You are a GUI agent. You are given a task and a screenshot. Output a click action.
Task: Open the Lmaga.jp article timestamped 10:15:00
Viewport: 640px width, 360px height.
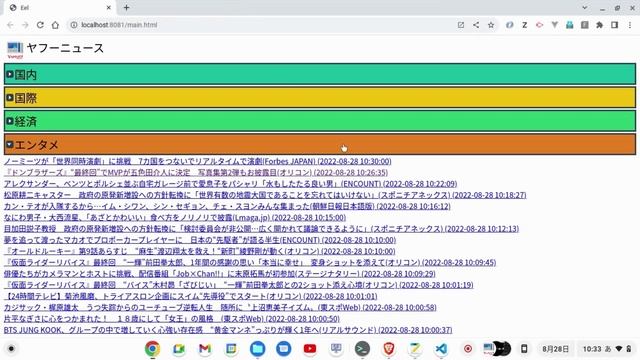pos(175,217)
